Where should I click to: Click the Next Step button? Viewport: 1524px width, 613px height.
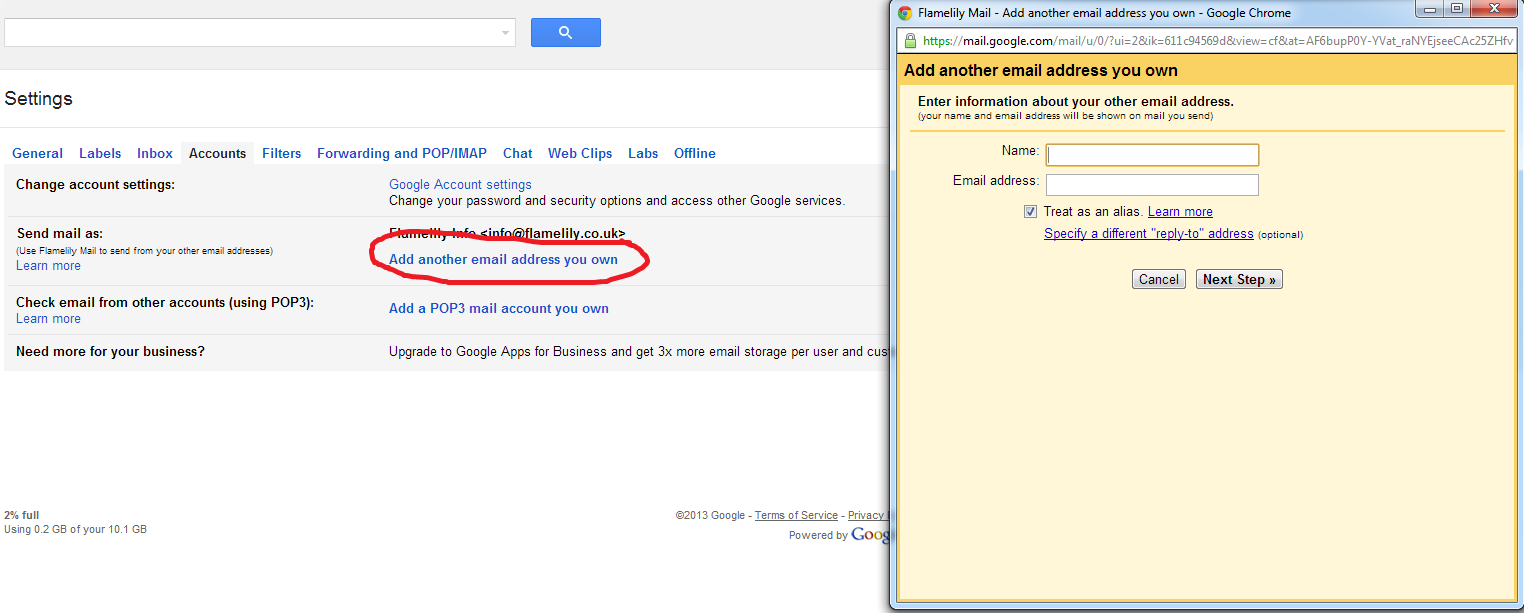[1238, 280]
